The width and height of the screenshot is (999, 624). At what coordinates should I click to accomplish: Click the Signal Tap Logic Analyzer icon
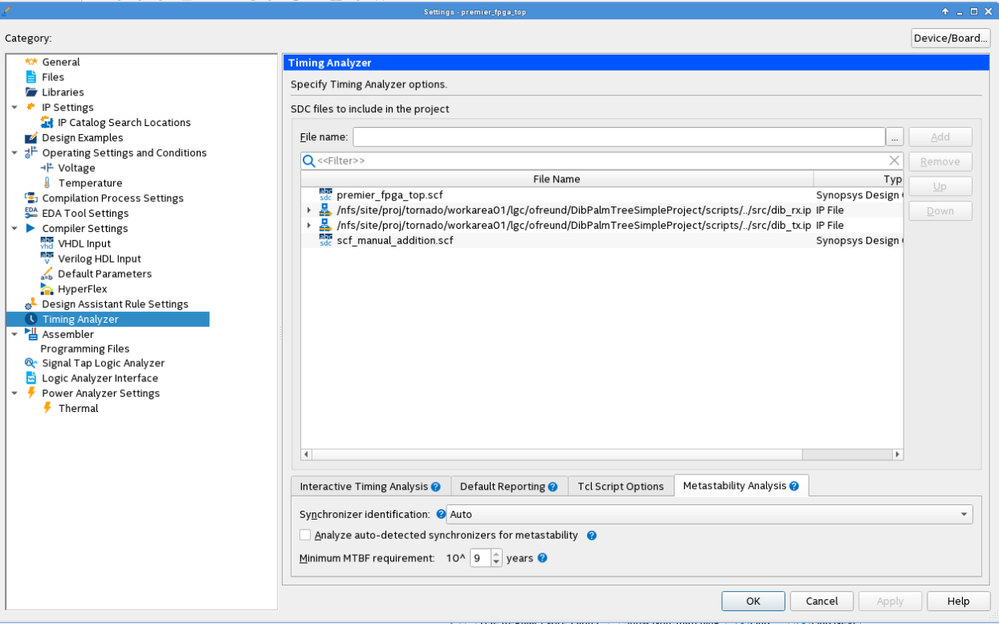[x=31, y=363]
